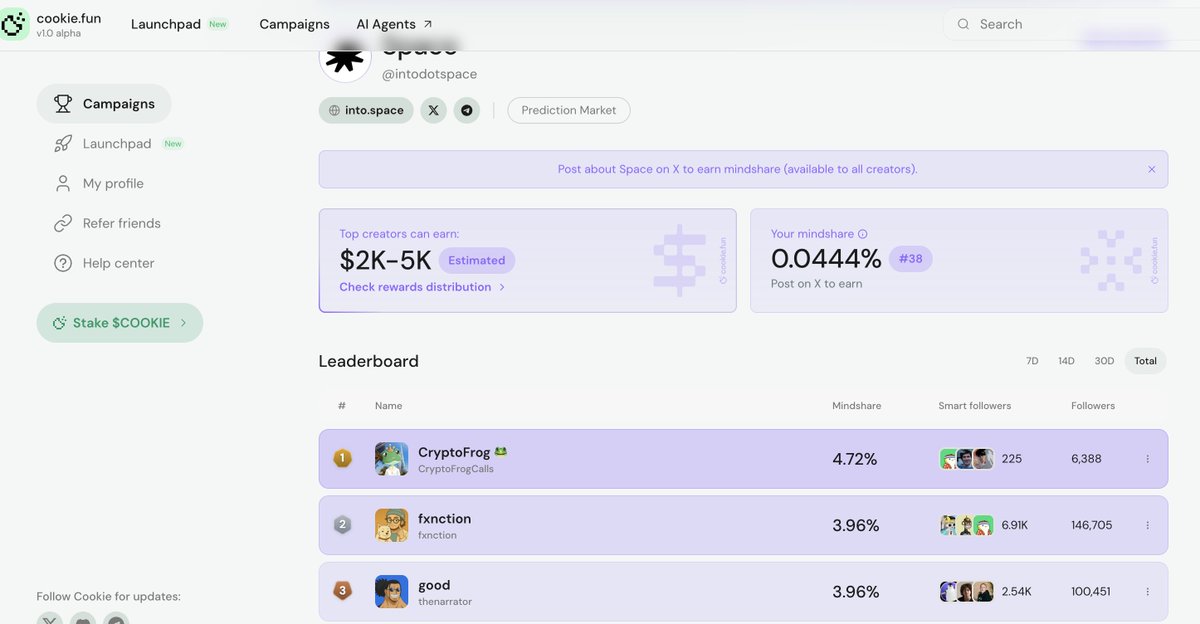Select Campaigns in the sidebar

click(x=104, y=104)
